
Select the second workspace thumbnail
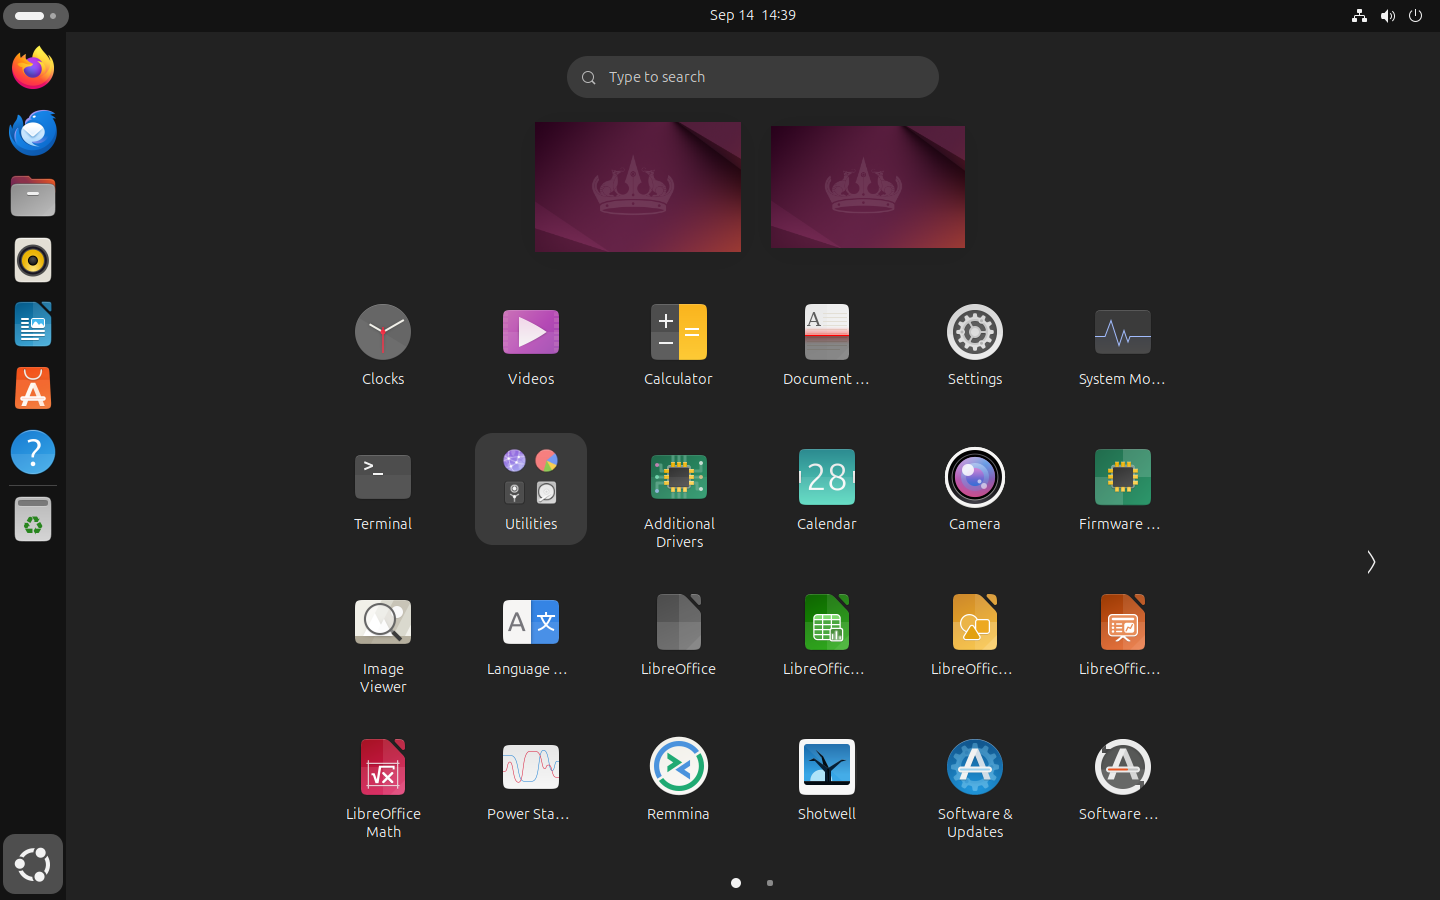click(x=867, y=187)
